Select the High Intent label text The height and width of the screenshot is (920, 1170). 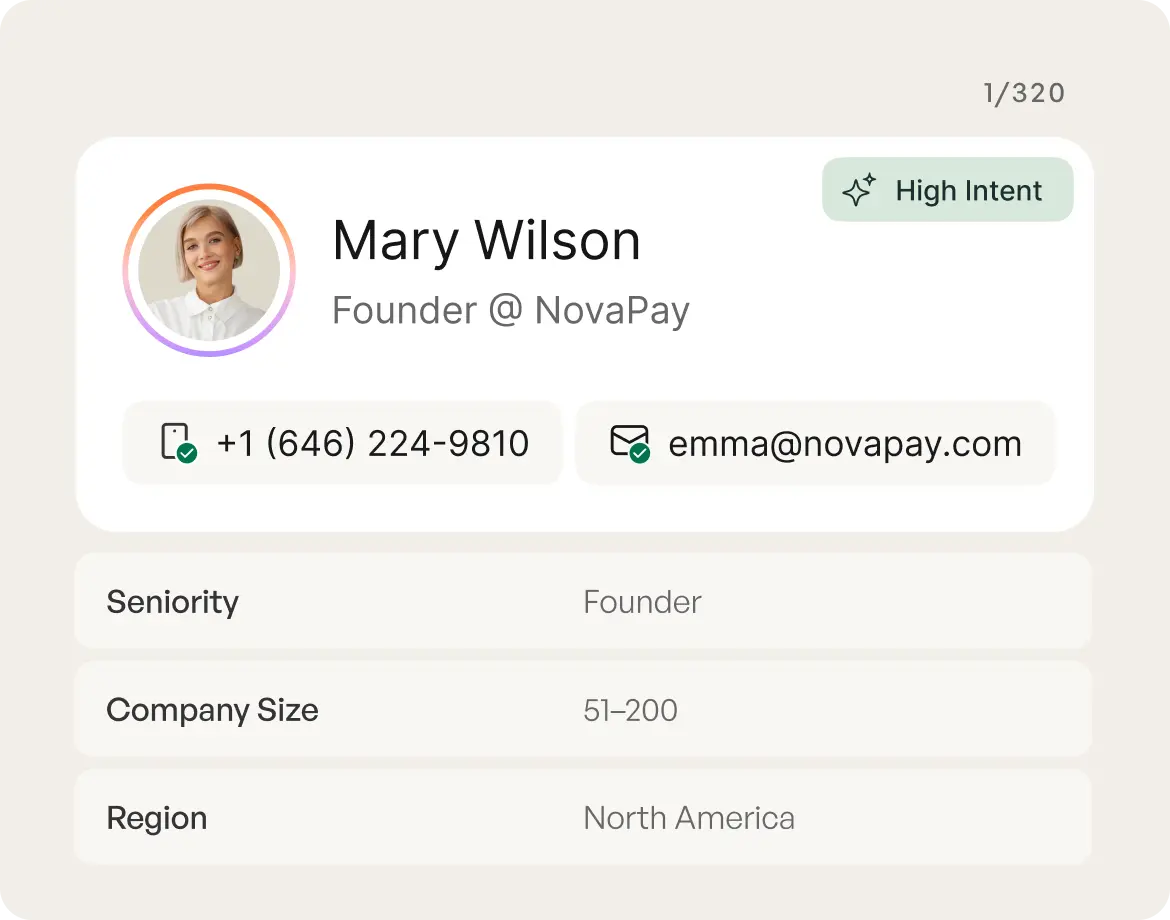pyautogui.click(x=968, y=191)
